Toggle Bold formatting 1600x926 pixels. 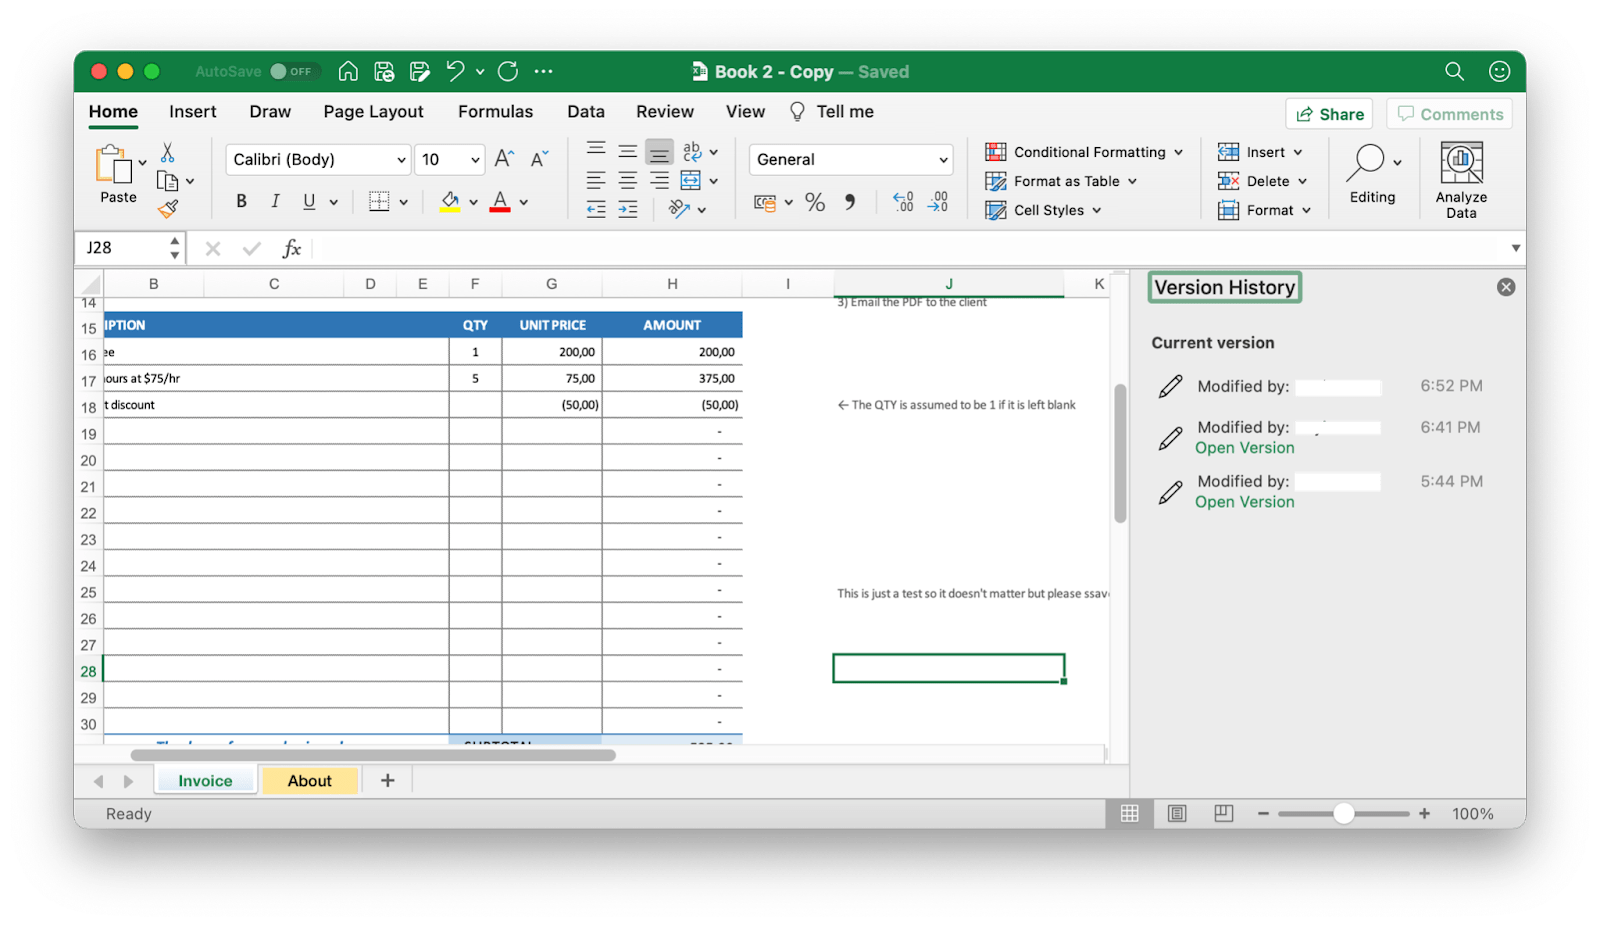coord(241,201)
